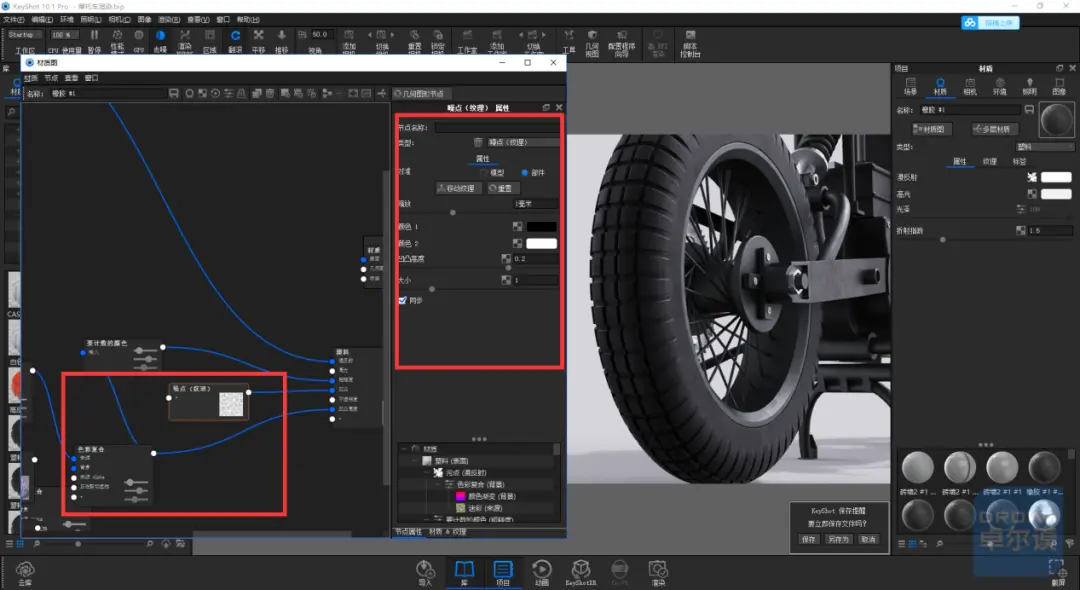Screen dimensions: 1080x590
Task: Switch to the 相机 camera tab in project panel
Action: point(970,87)
